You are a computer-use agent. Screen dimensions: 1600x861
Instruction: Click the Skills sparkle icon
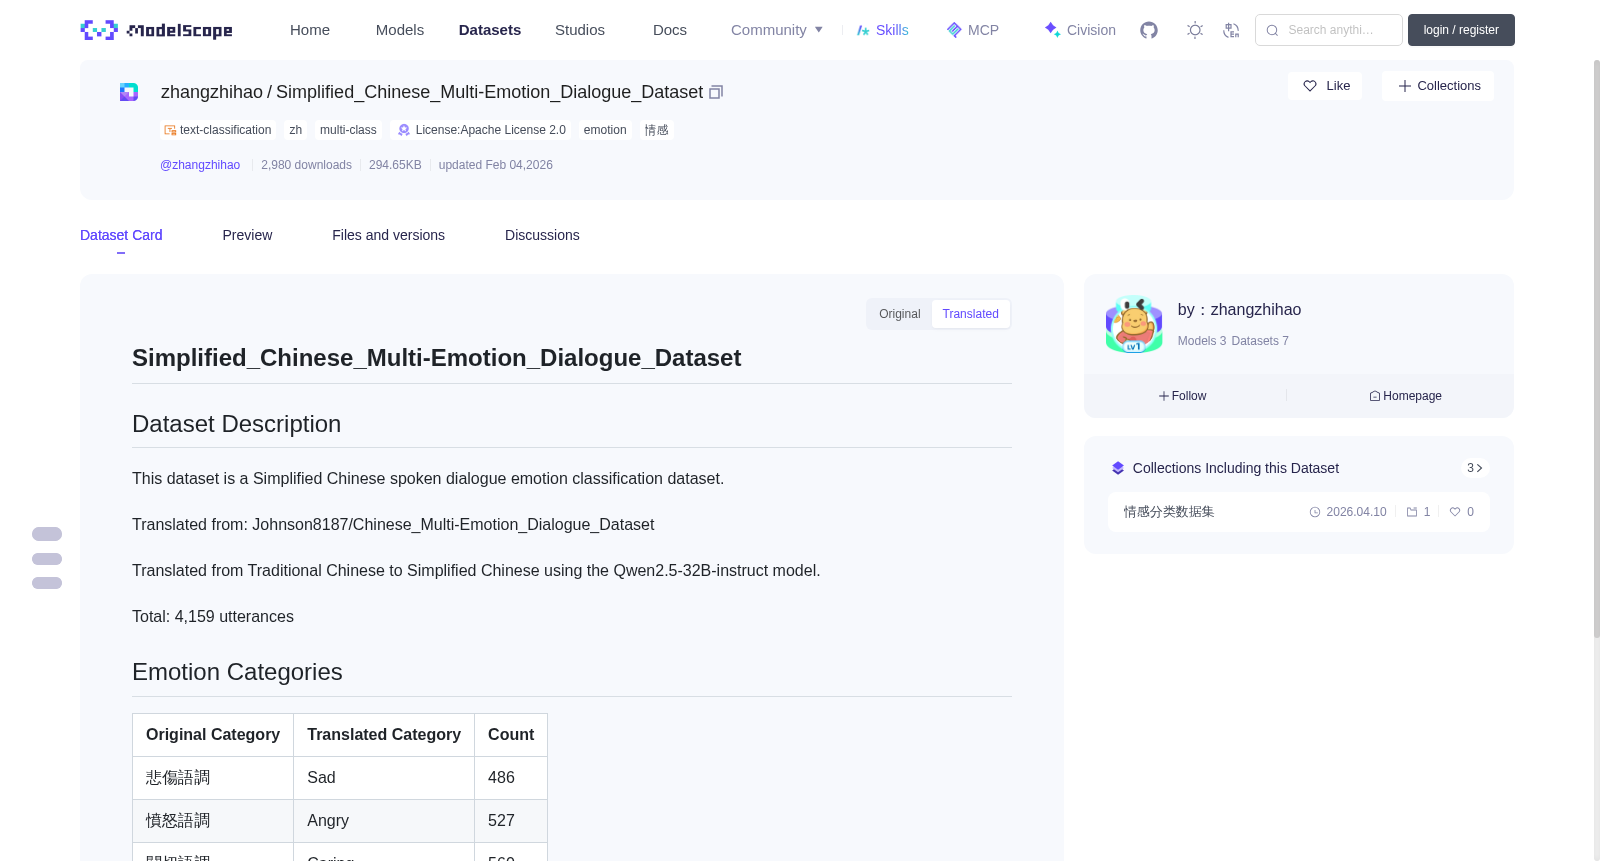(x=863, y=30)
